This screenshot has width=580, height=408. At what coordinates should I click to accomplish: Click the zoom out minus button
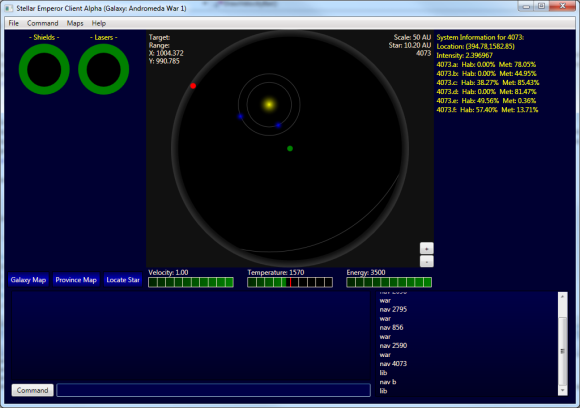[x=426, y=262]
